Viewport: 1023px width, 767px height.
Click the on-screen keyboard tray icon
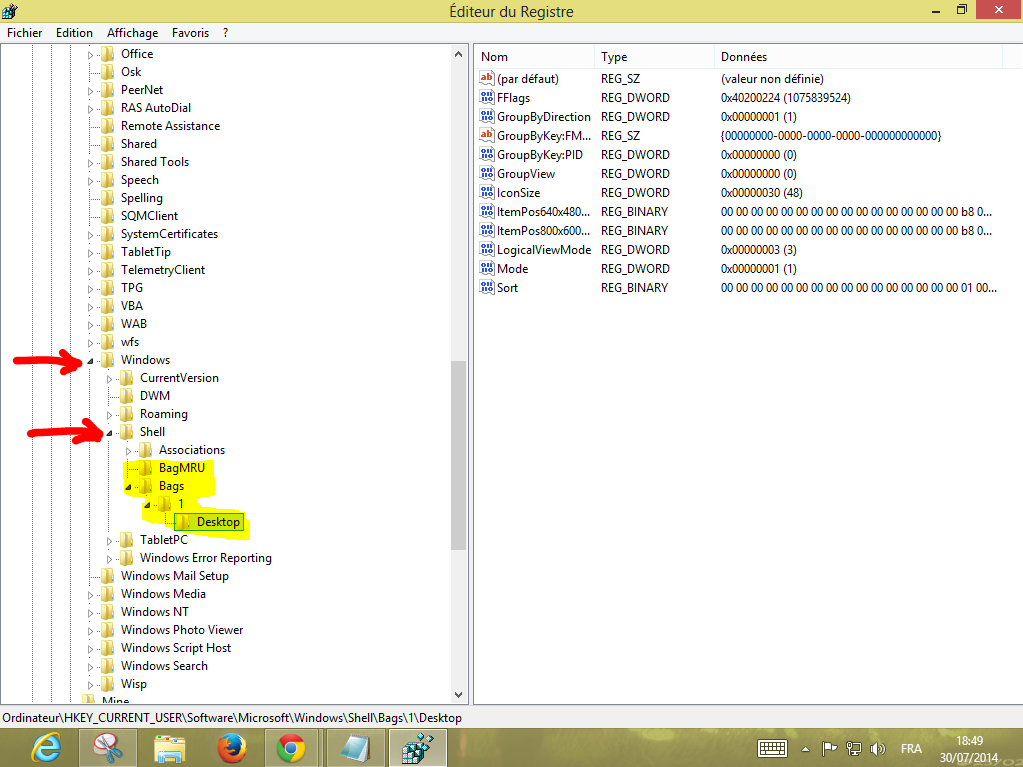click(772, 748)
